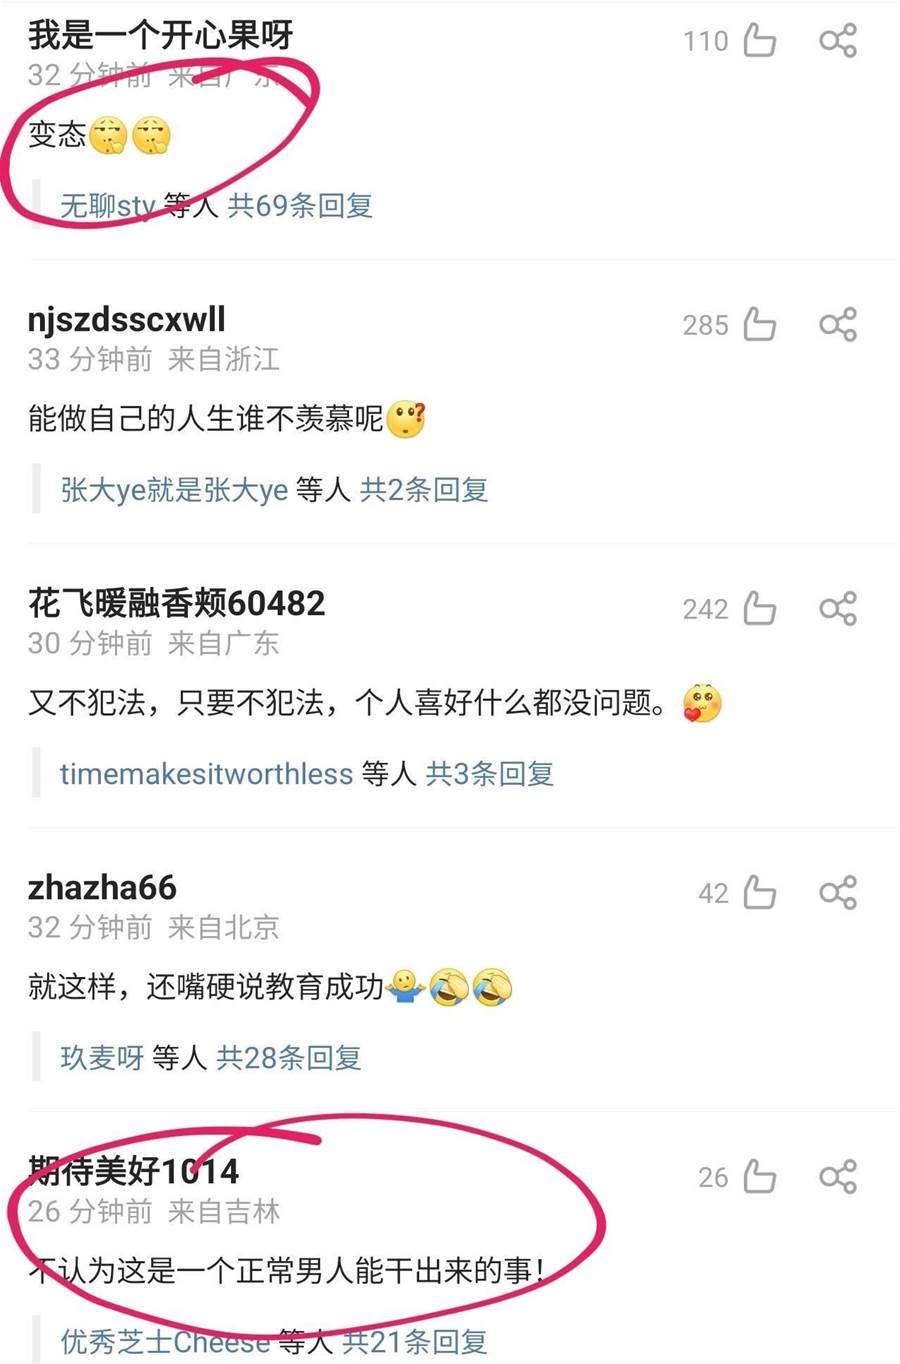The image size is (900, 1364).
Task: Like the comment by 我是一个开心果呀
Action: click(760, 41)
